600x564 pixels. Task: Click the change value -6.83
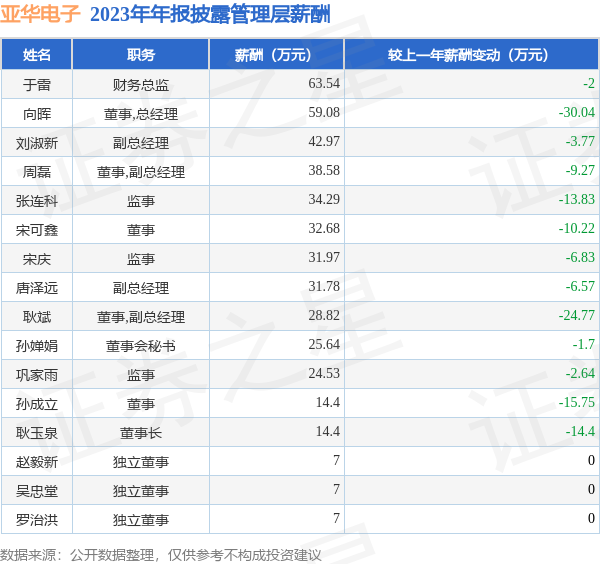click(580, 258)
